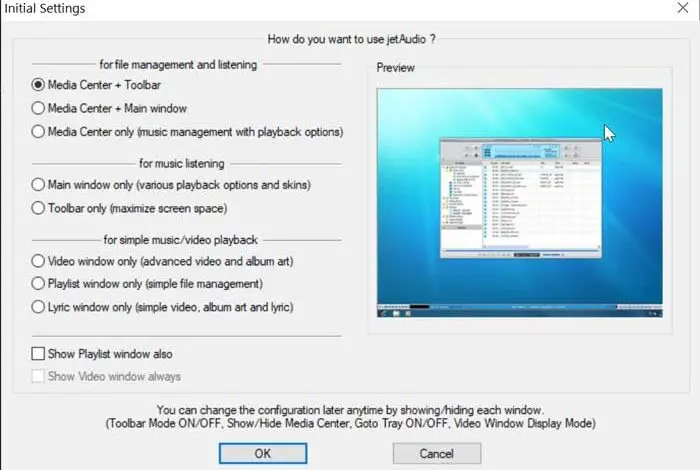
Task: Click the jetAudio preview image
Action: click(520, 203)
